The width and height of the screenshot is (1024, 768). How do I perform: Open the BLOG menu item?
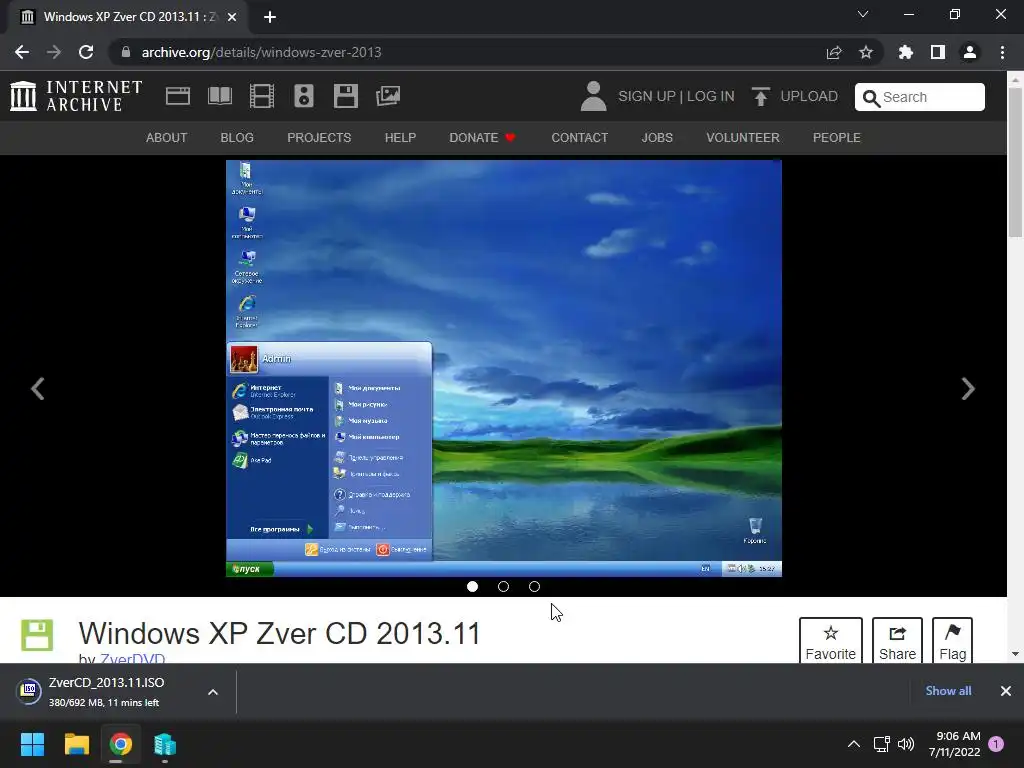(237, 138)
